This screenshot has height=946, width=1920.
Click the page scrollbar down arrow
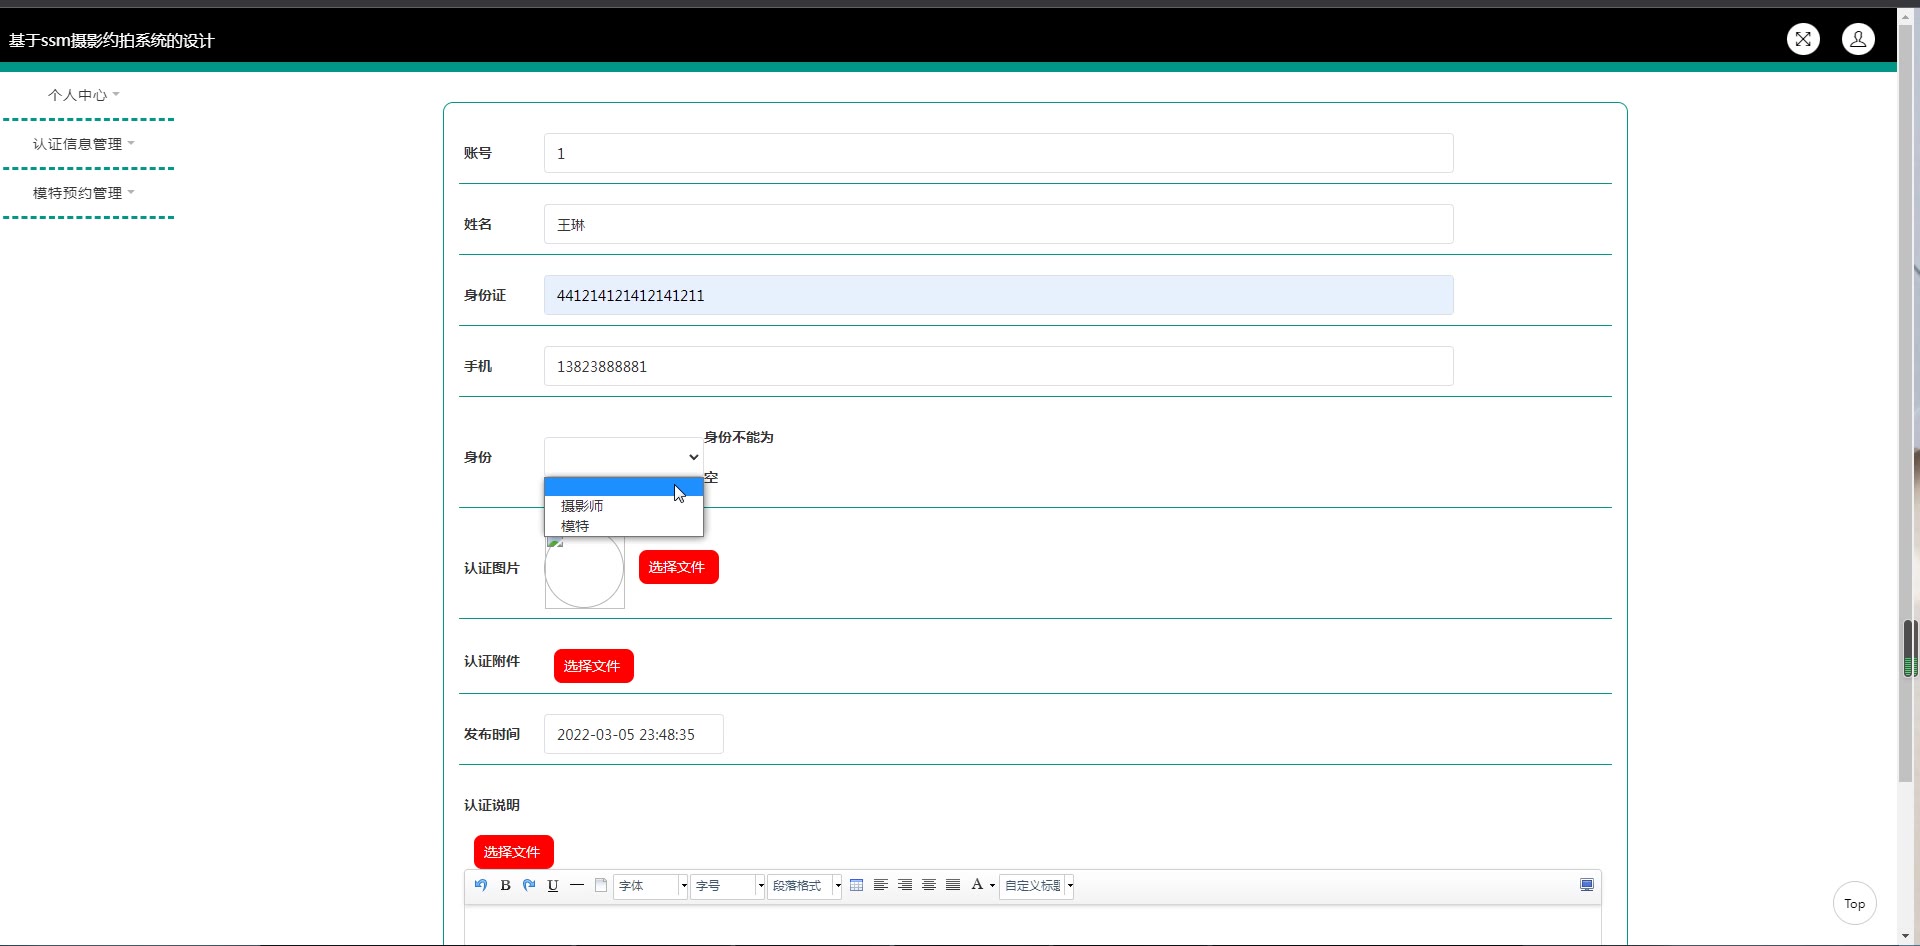click(1907, 937)
